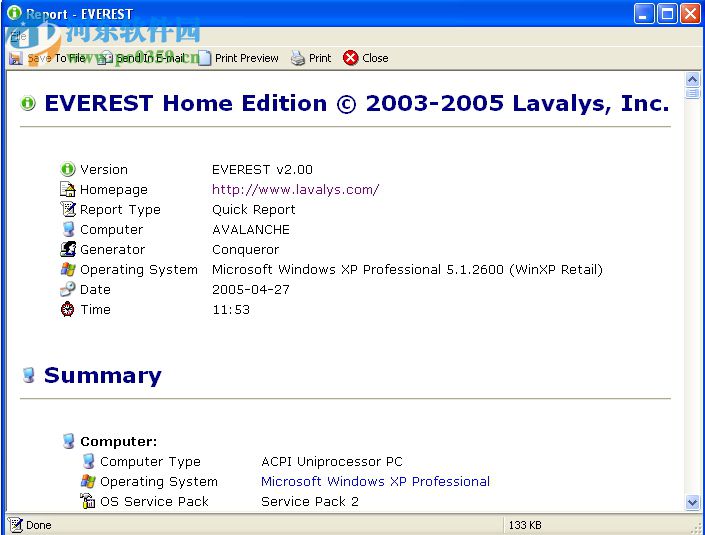This screenshot has height=535, width=705.
Task: Click the vertical scrollbar thumb
Action: (692, 93)
